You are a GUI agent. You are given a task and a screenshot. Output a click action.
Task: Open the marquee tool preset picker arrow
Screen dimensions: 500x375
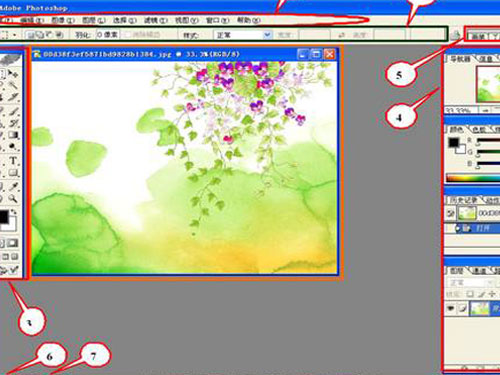tap(15, 35)
